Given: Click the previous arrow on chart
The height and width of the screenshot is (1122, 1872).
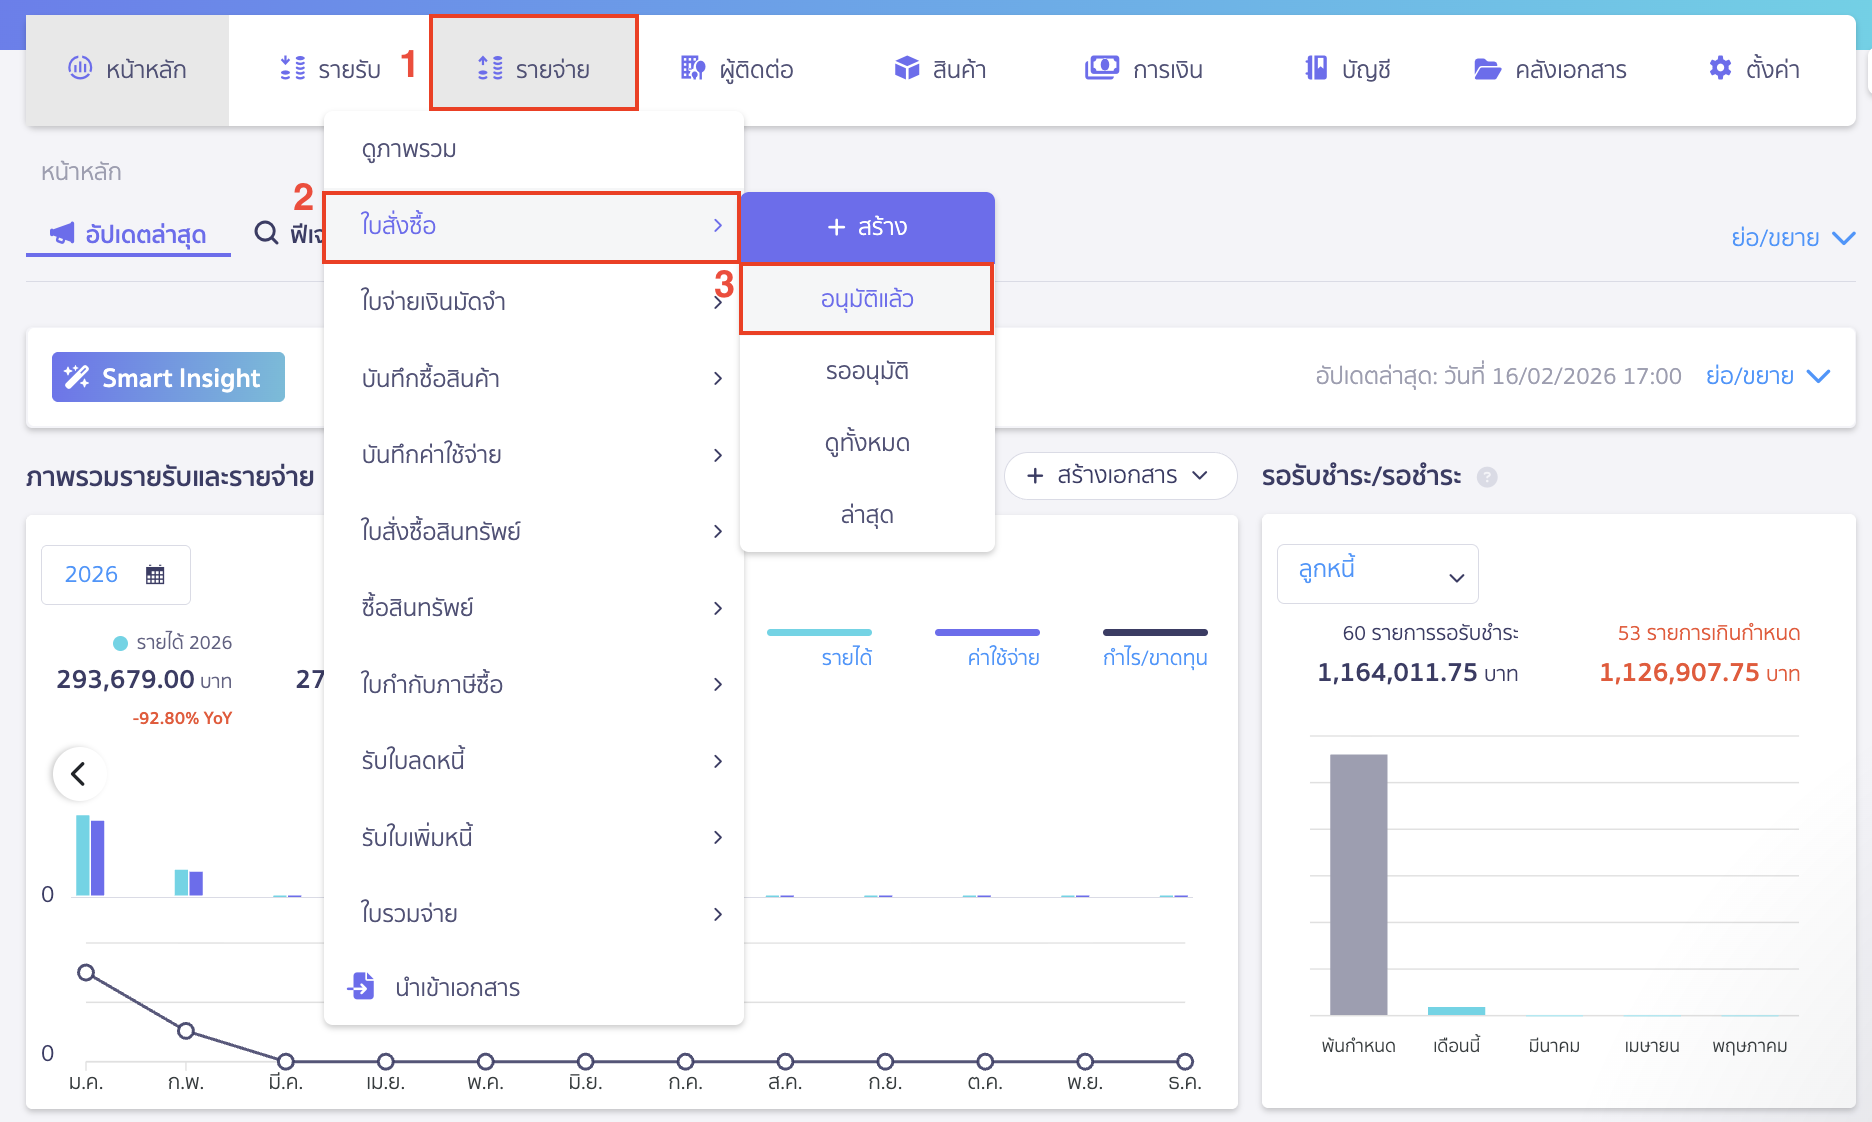Looking at the screenshot, I should tap(78, 773).
